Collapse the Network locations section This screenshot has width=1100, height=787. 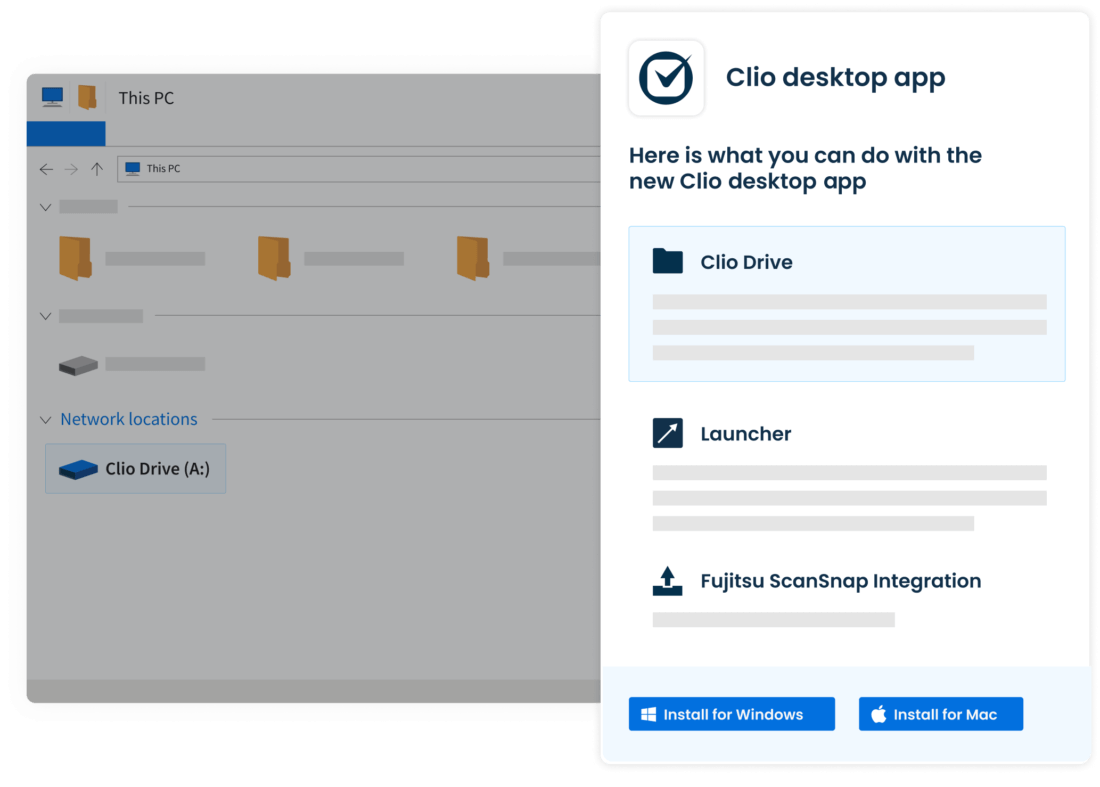pos(45,419)
